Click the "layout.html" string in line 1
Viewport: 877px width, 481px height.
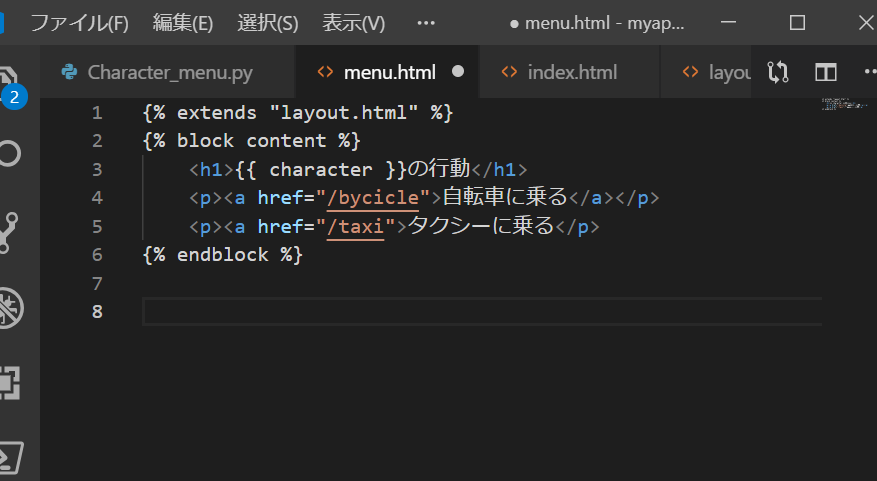click(x=343, y=113)
